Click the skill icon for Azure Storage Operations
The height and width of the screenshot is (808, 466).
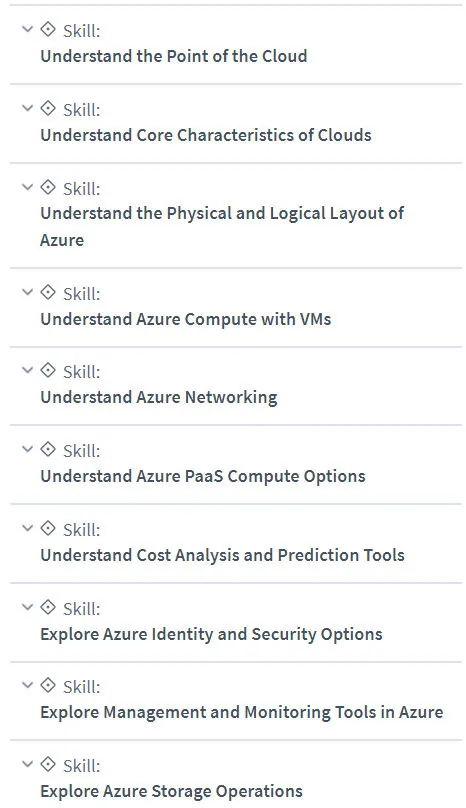click(x=48, y=764)
